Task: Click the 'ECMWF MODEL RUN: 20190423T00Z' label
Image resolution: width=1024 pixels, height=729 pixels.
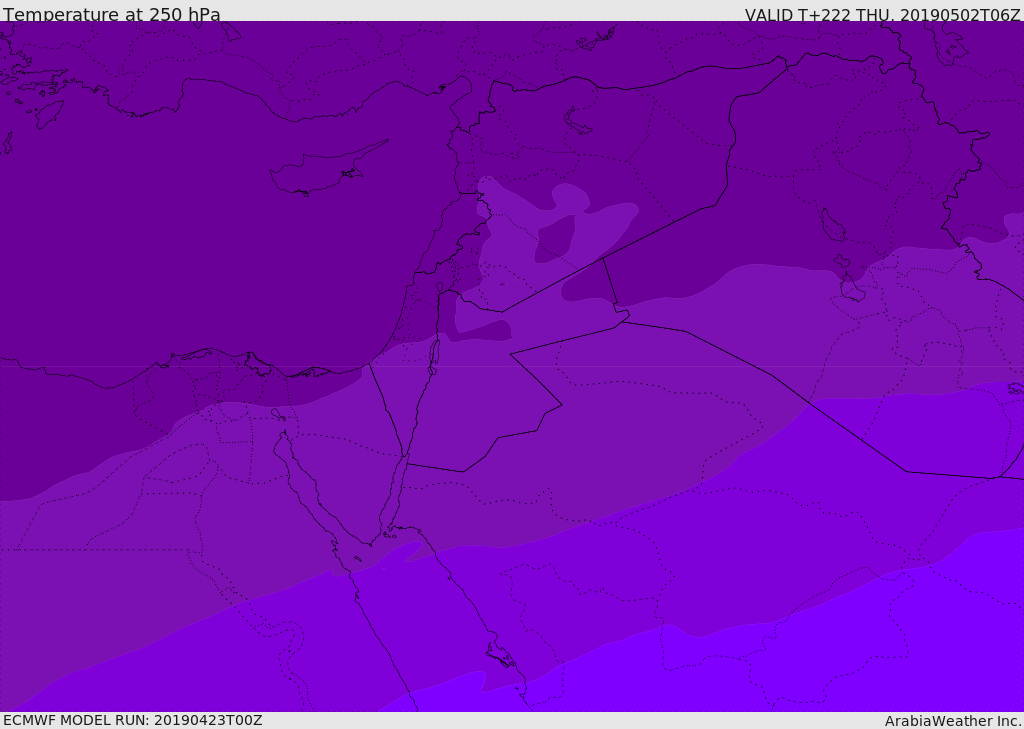Action: 133,720
